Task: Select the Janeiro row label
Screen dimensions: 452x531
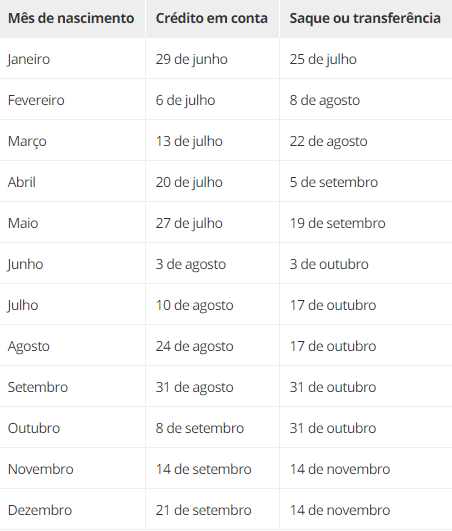Action: pyautogui.click(x=29, y=60)
